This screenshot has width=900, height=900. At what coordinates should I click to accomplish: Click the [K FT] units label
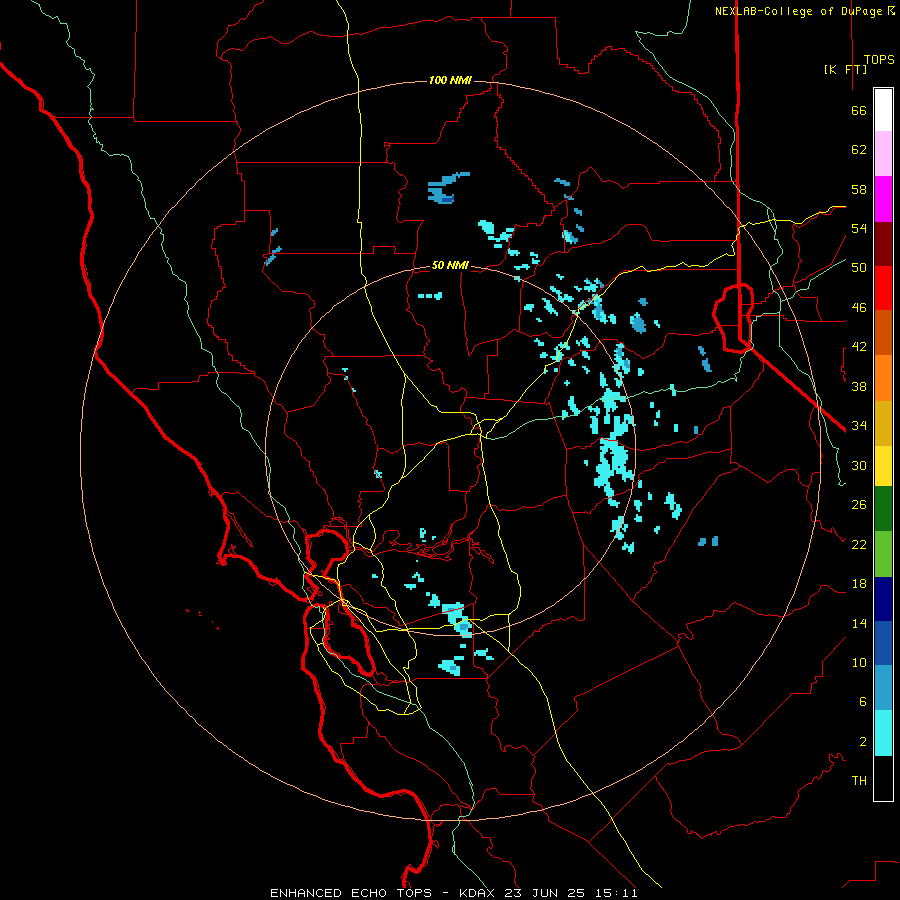845,69
